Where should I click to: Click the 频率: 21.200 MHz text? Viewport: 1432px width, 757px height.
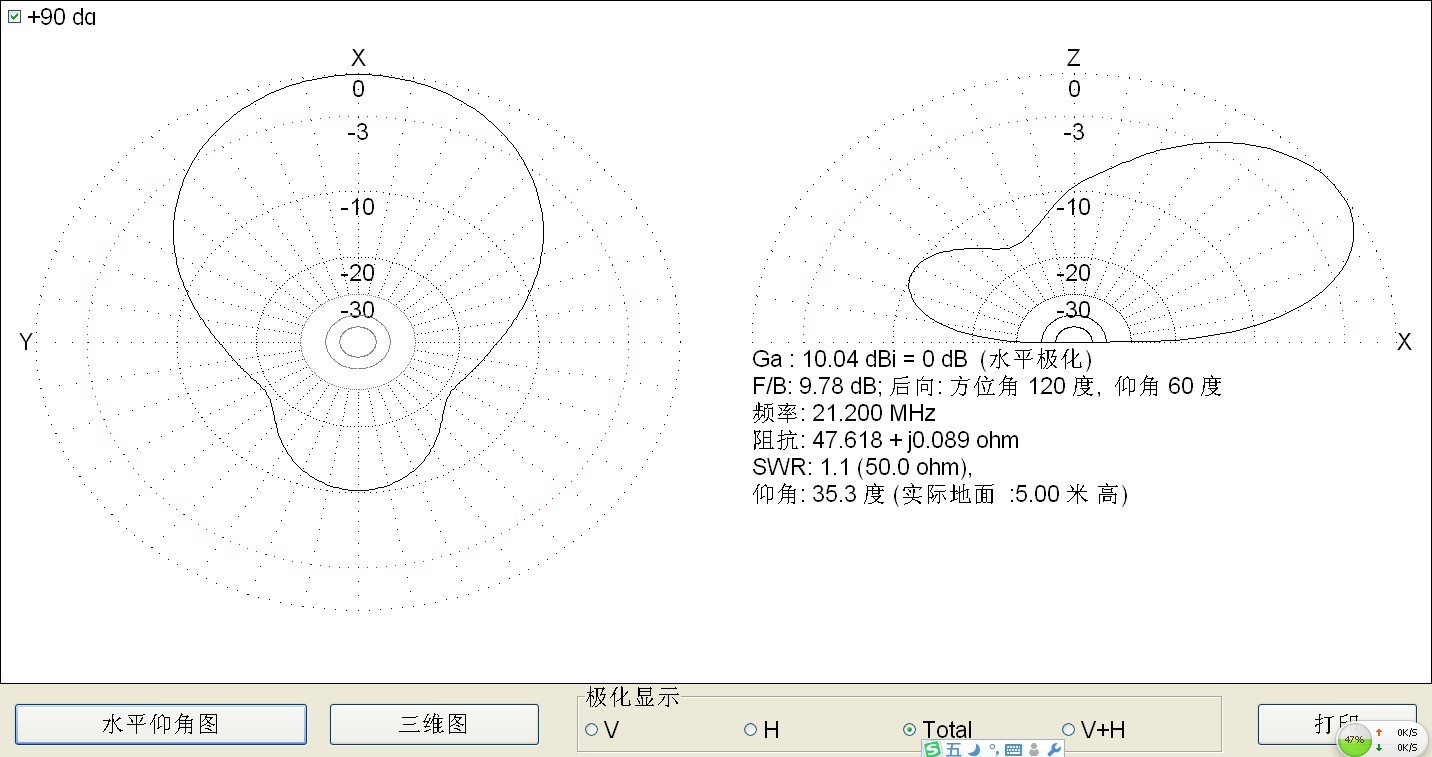(843, 413)
